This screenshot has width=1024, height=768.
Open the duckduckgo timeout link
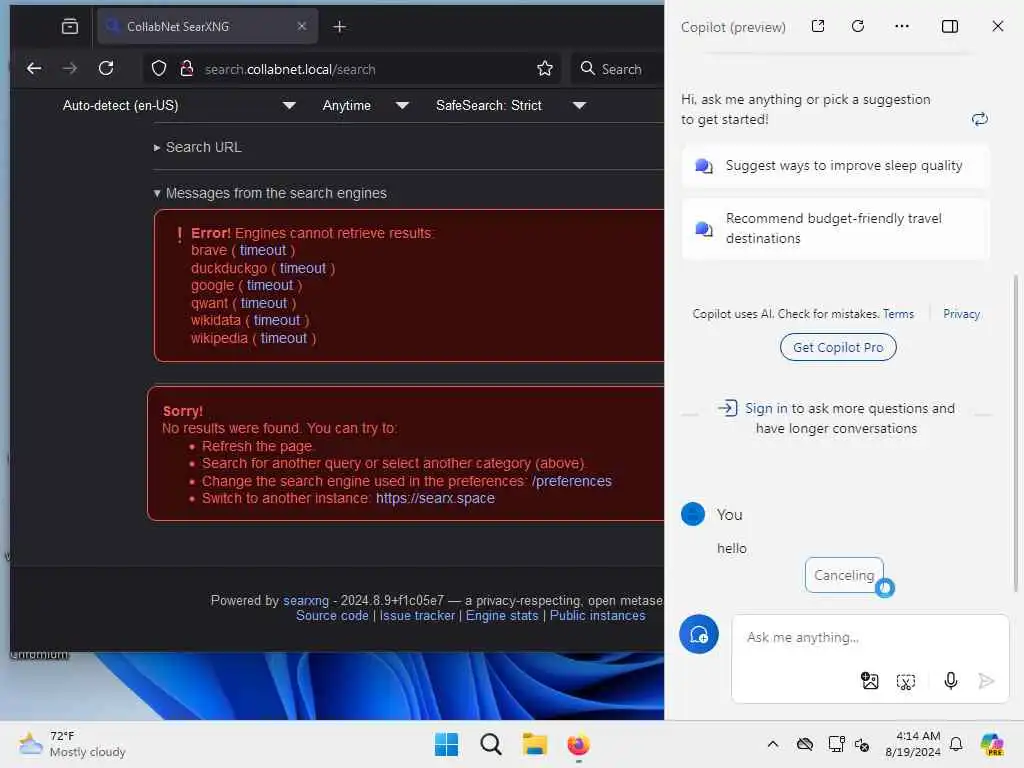point(302,268)
